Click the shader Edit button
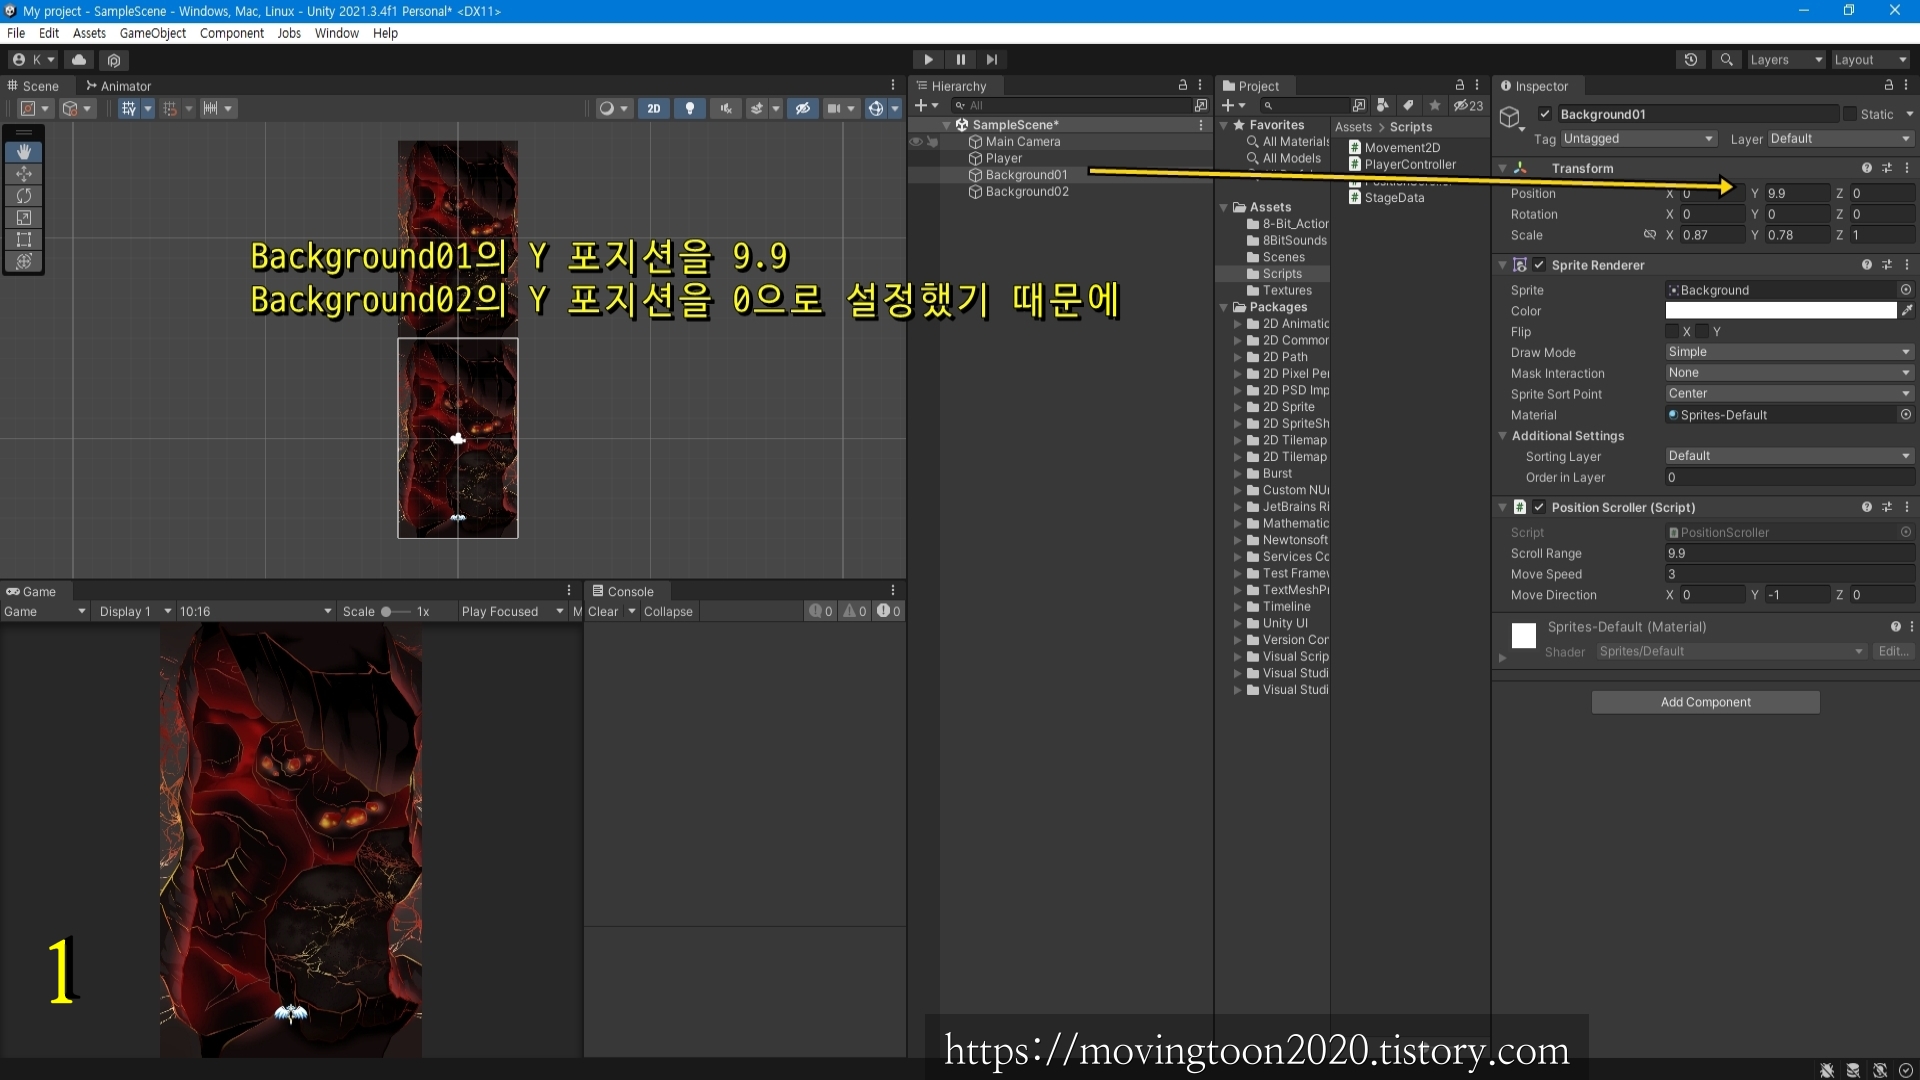The image size is (1920, 1080). 1893,652
